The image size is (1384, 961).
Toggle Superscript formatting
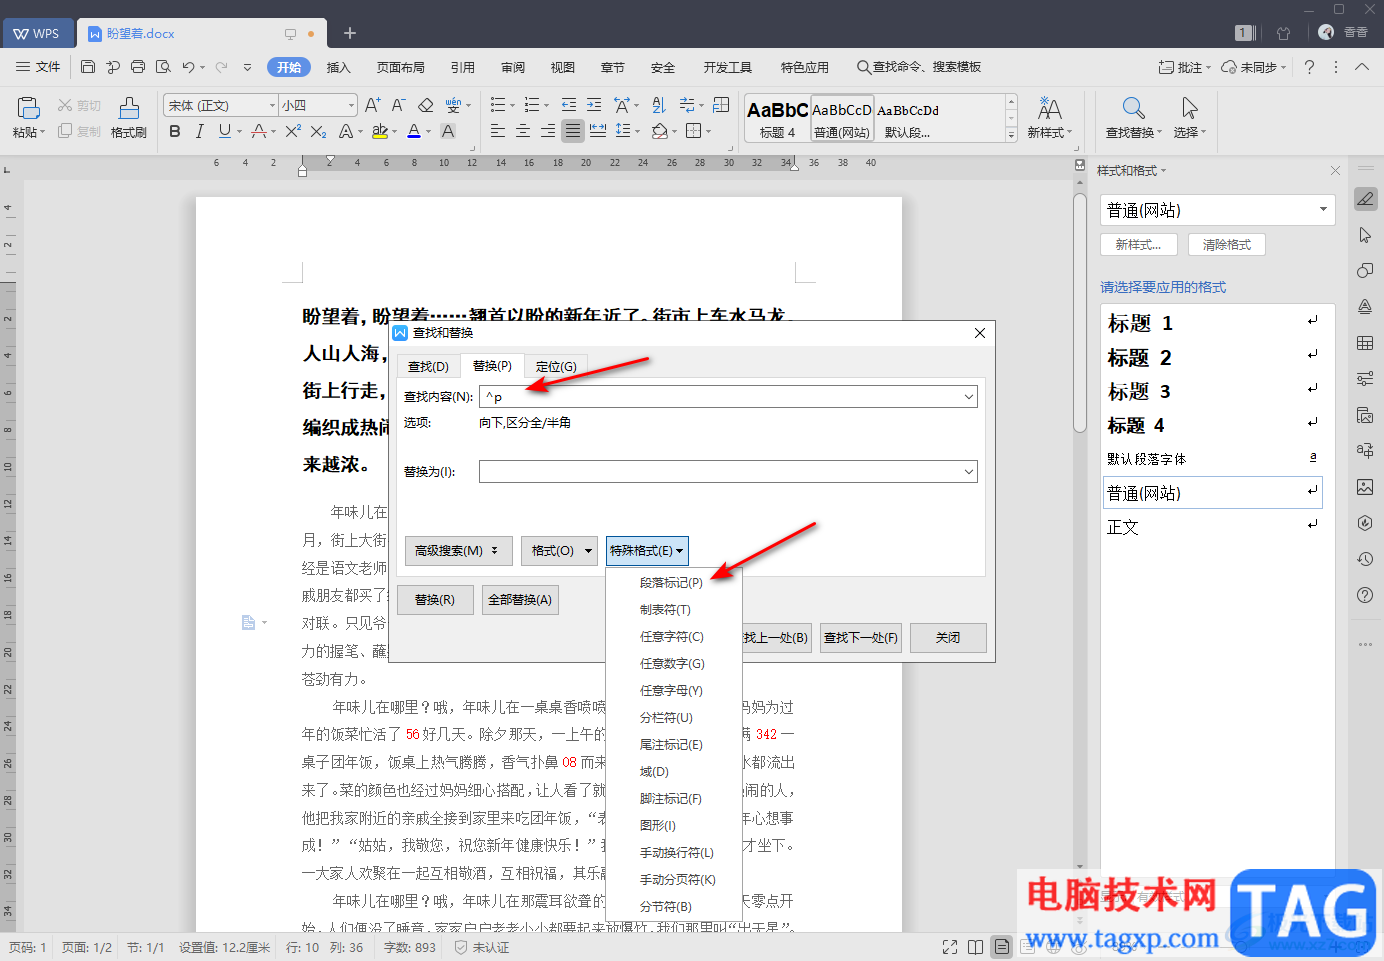point(293,131)
